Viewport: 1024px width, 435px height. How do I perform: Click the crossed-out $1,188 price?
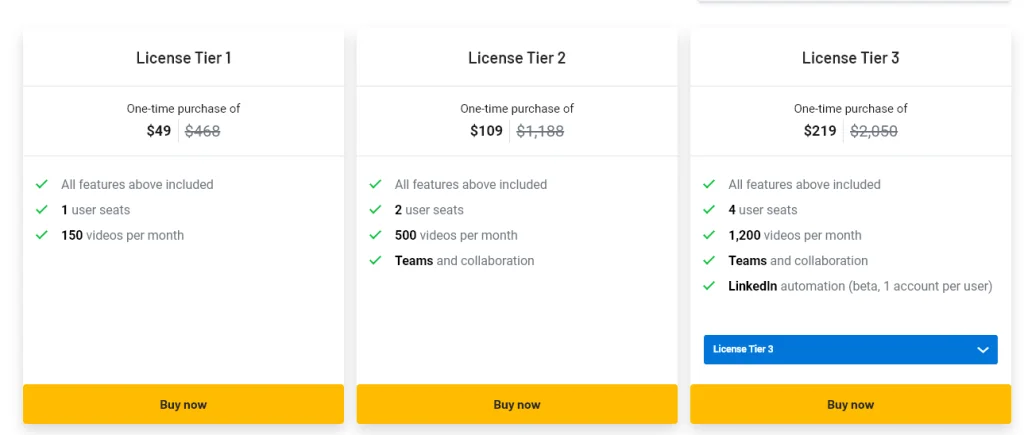click(540, 131)
